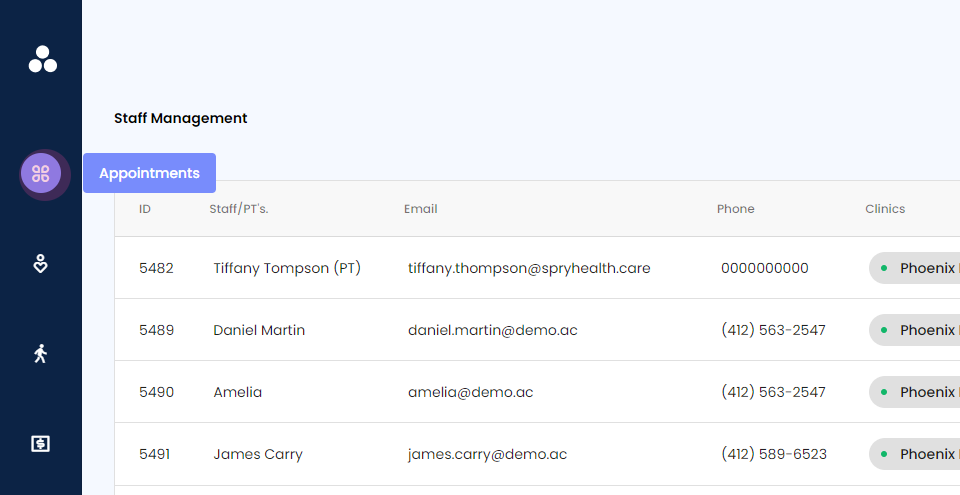Viewport: 960px width, 495px height.
Task: Click the Appointments tooltip label
Action: (x=149, y=173)
